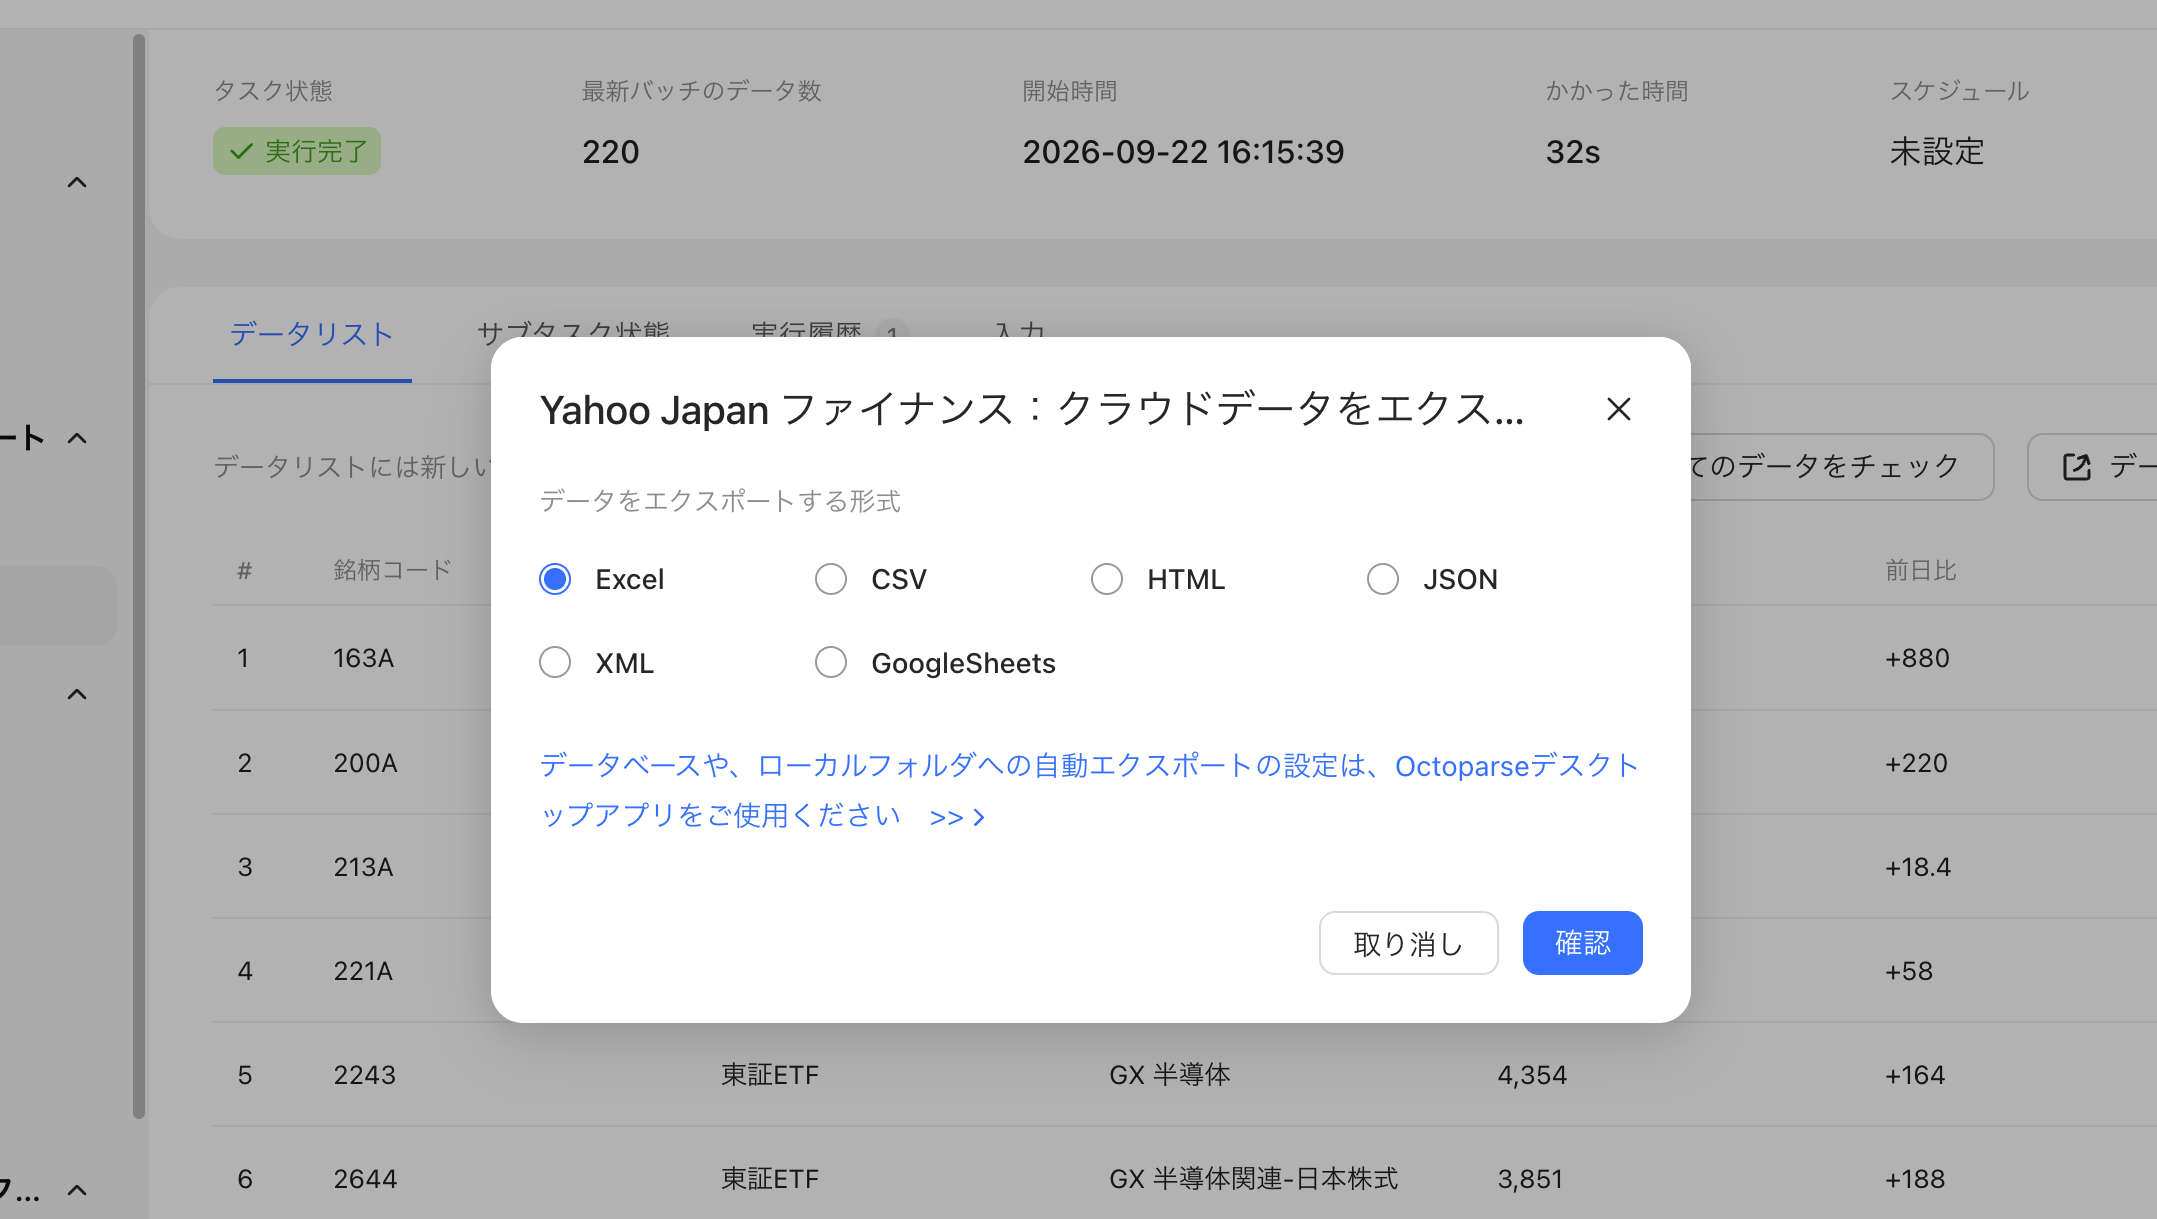Select the Excel export format

(x=555, y=579)
